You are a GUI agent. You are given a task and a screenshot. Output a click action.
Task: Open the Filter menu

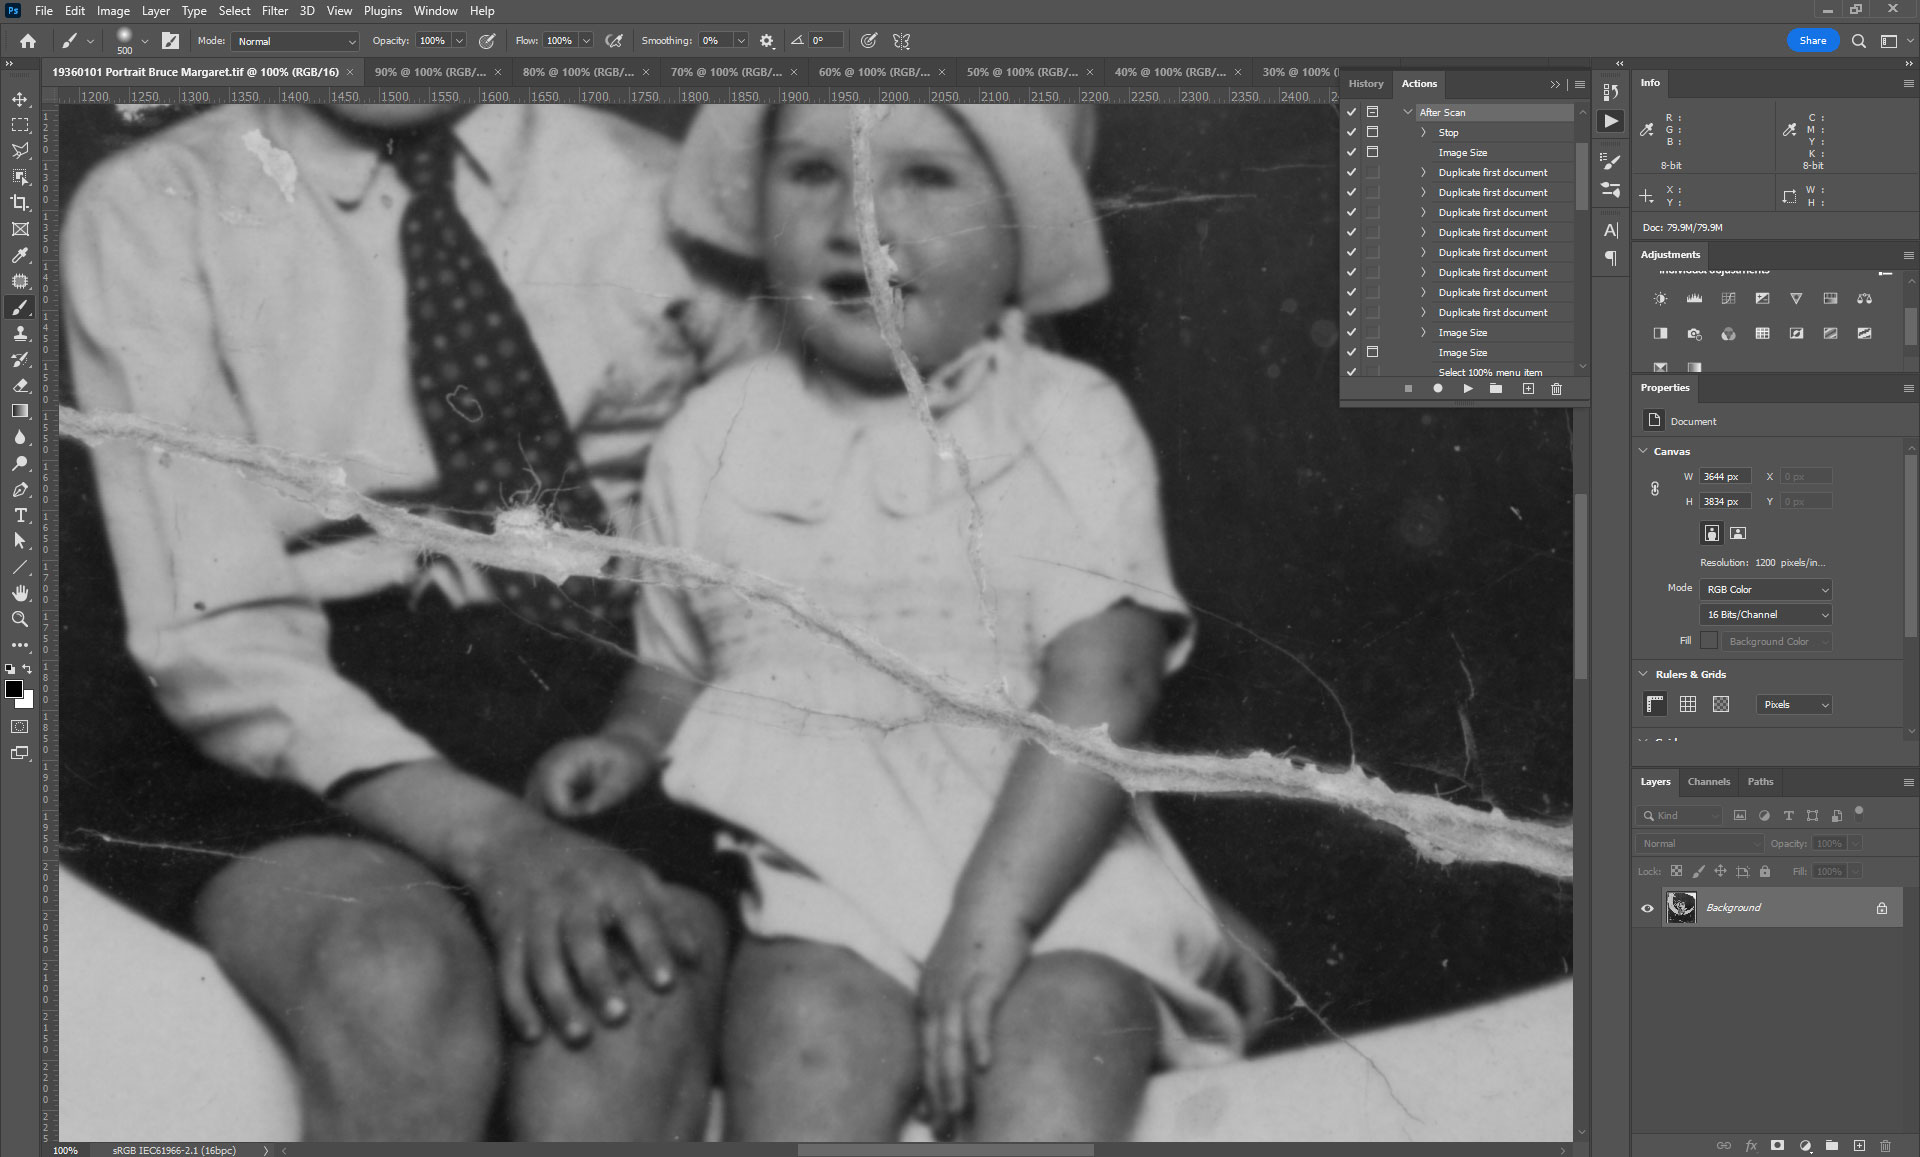click(x=274, y=11)
